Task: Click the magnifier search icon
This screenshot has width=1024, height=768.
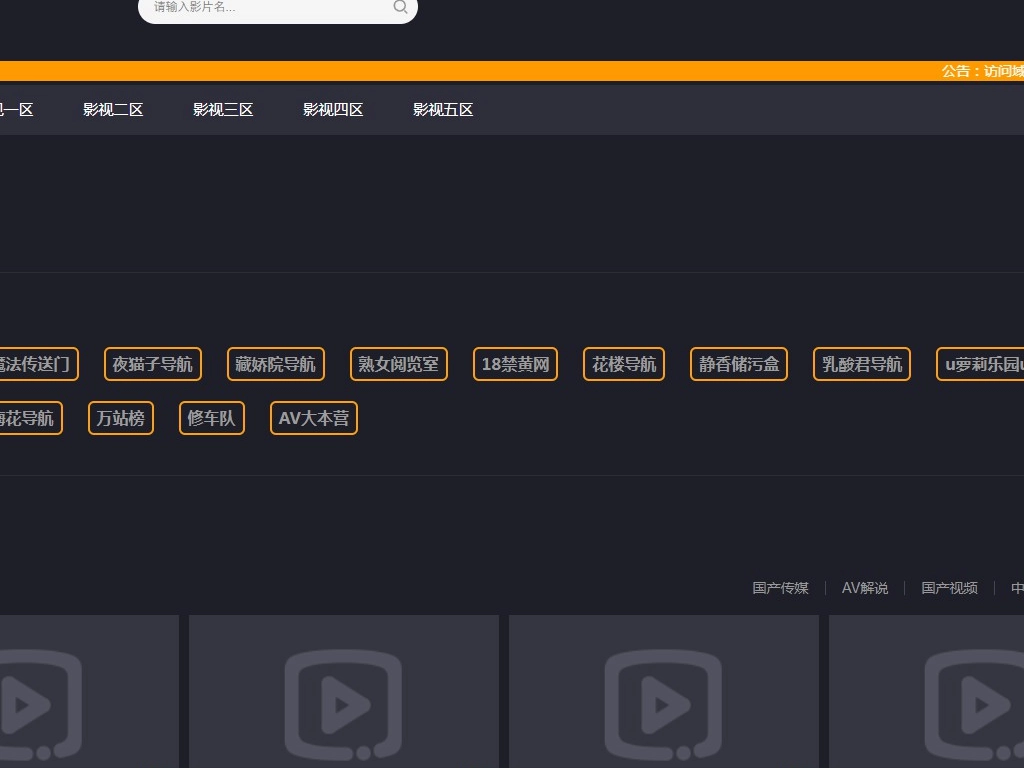Action: click(400, 8)
